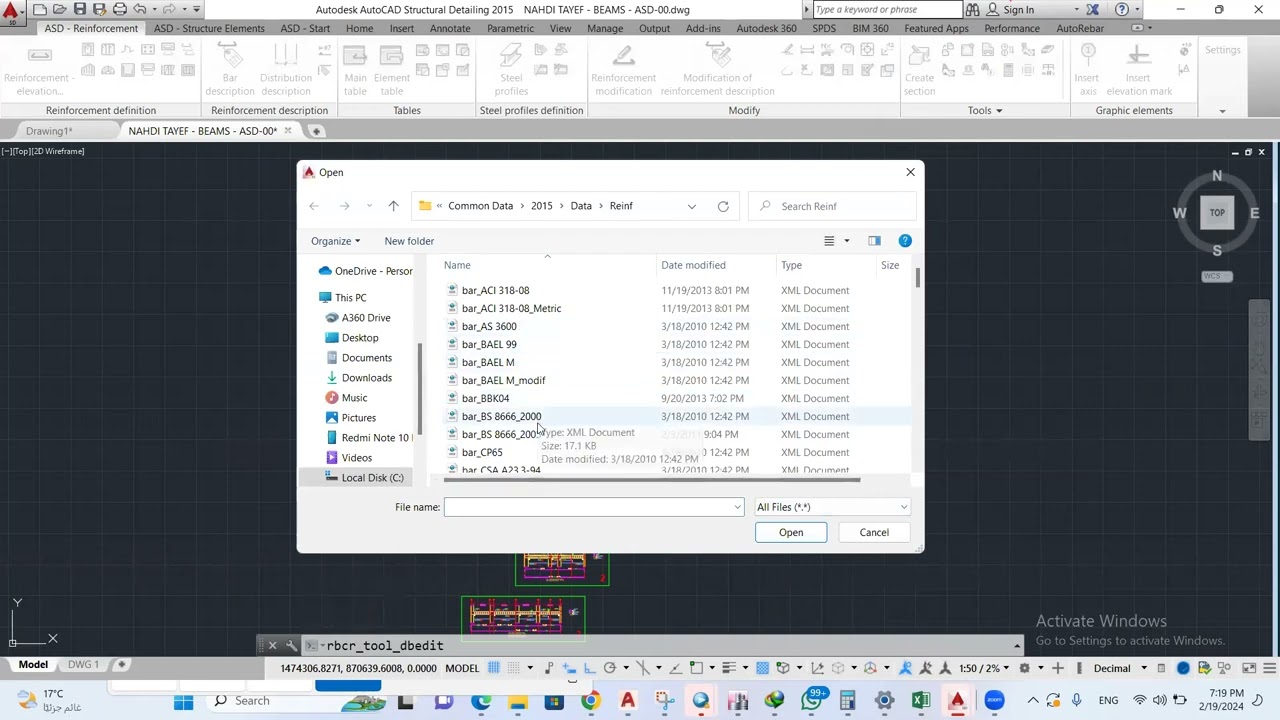This screenshot has height=720, width=1280.
Task: Switch to the AutoRebar ribbon tab
Action: pos(1080,28)
